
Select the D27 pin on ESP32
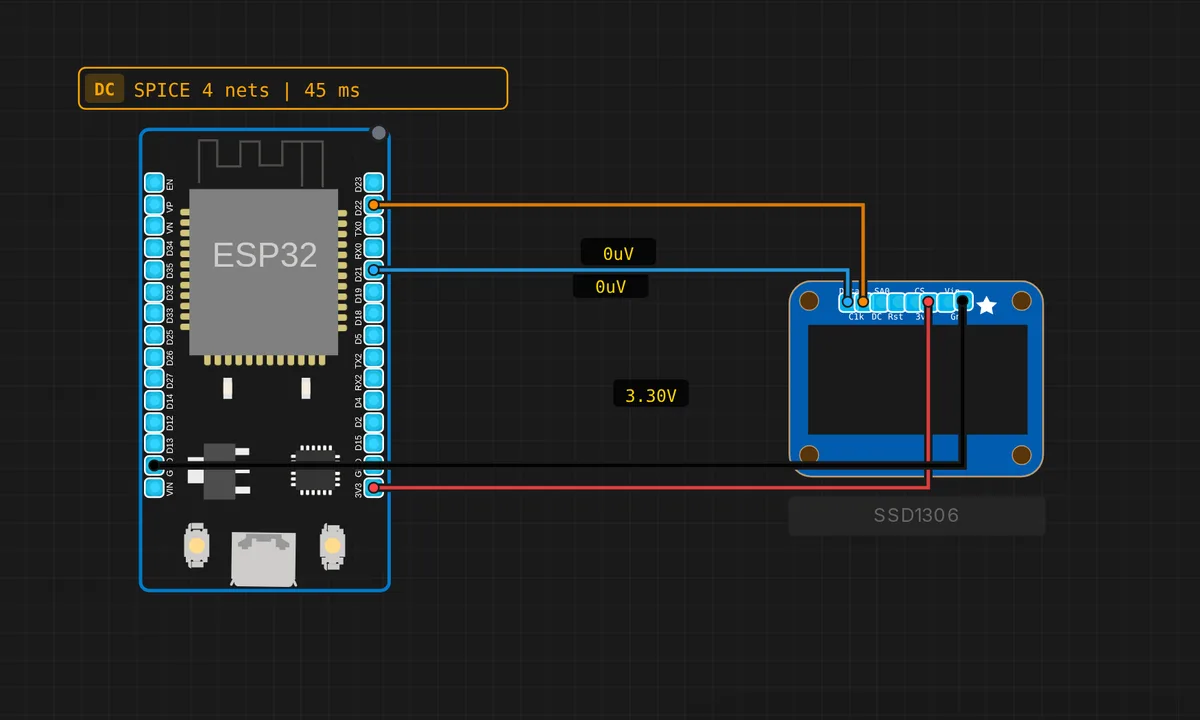[154, 379]
